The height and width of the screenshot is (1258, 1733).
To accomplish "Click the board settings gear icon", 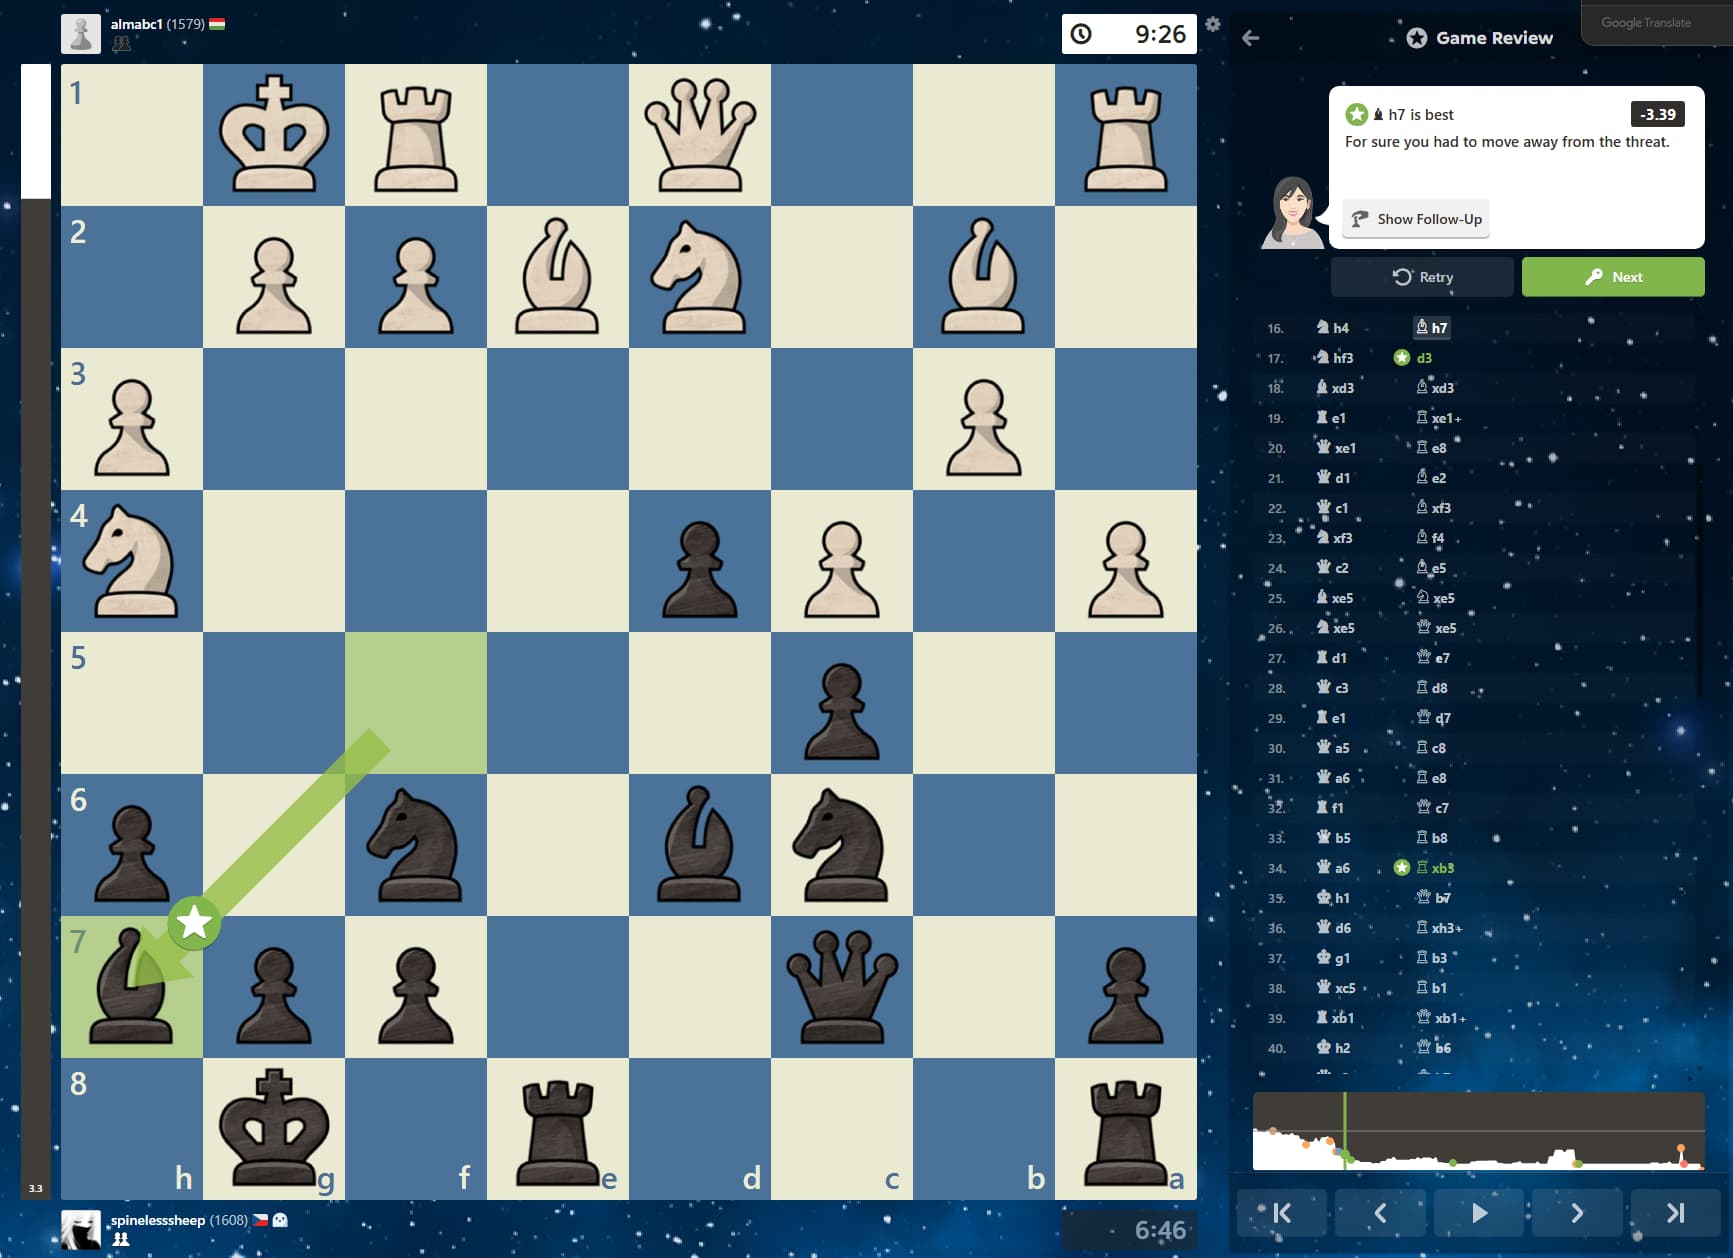I will (1213, 24).
